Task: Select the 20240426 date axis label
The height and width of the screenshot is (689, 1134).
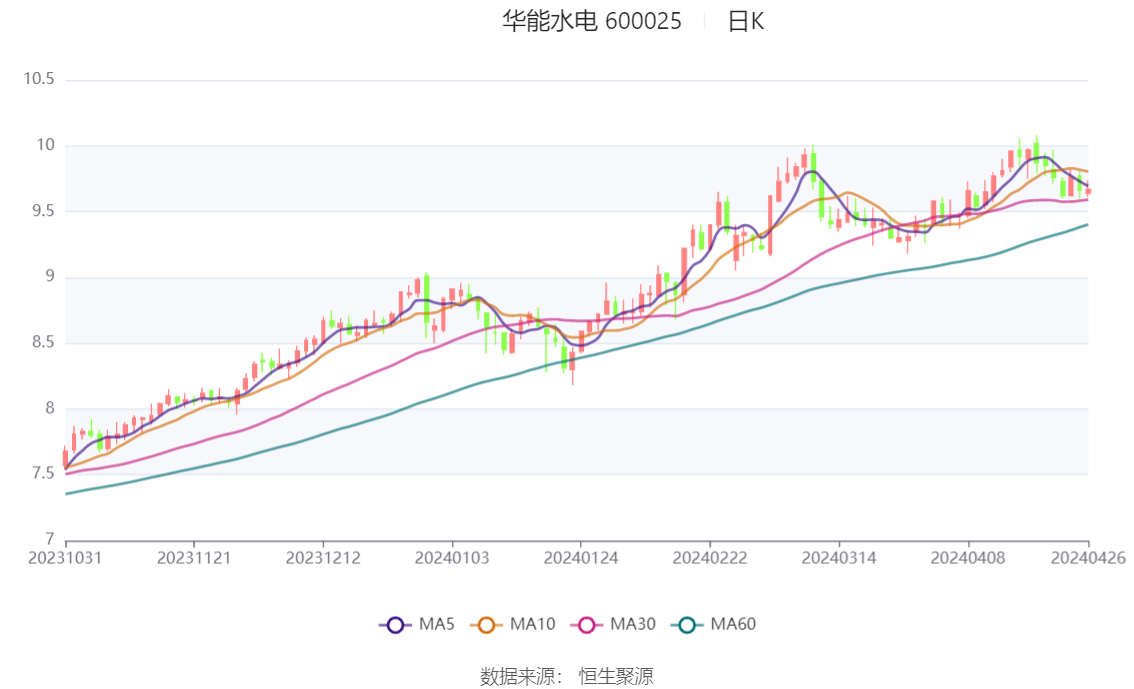Action: click(x=1088, y=558)
